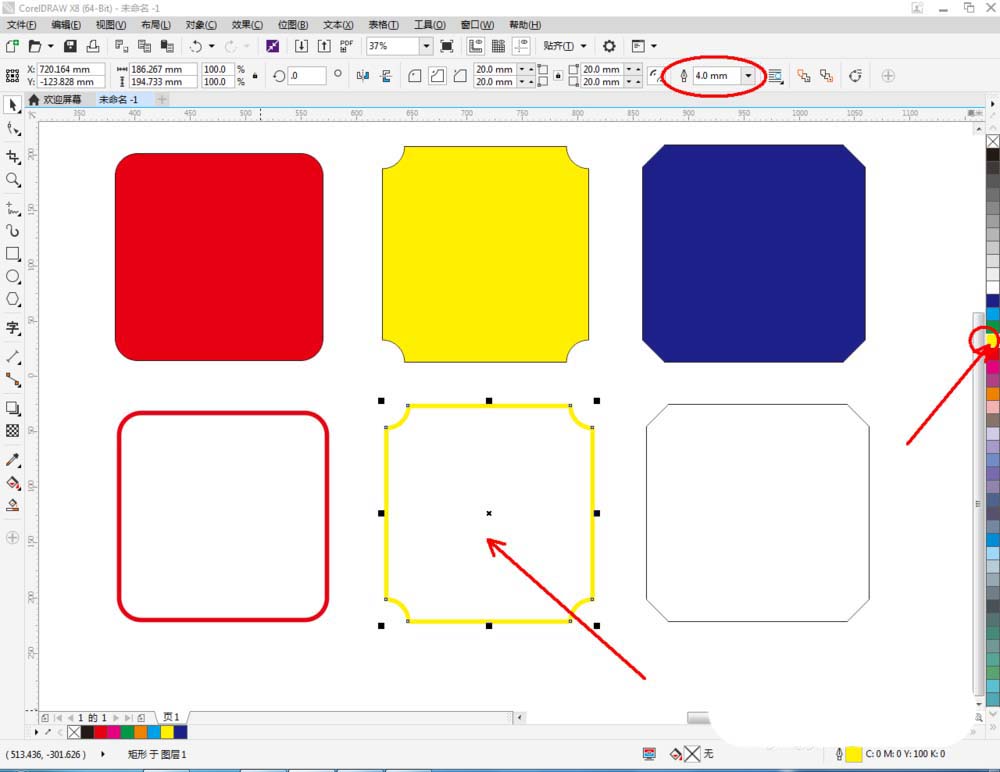
Task: Expand status bar info flyout arrow
Action: (103, 754)
